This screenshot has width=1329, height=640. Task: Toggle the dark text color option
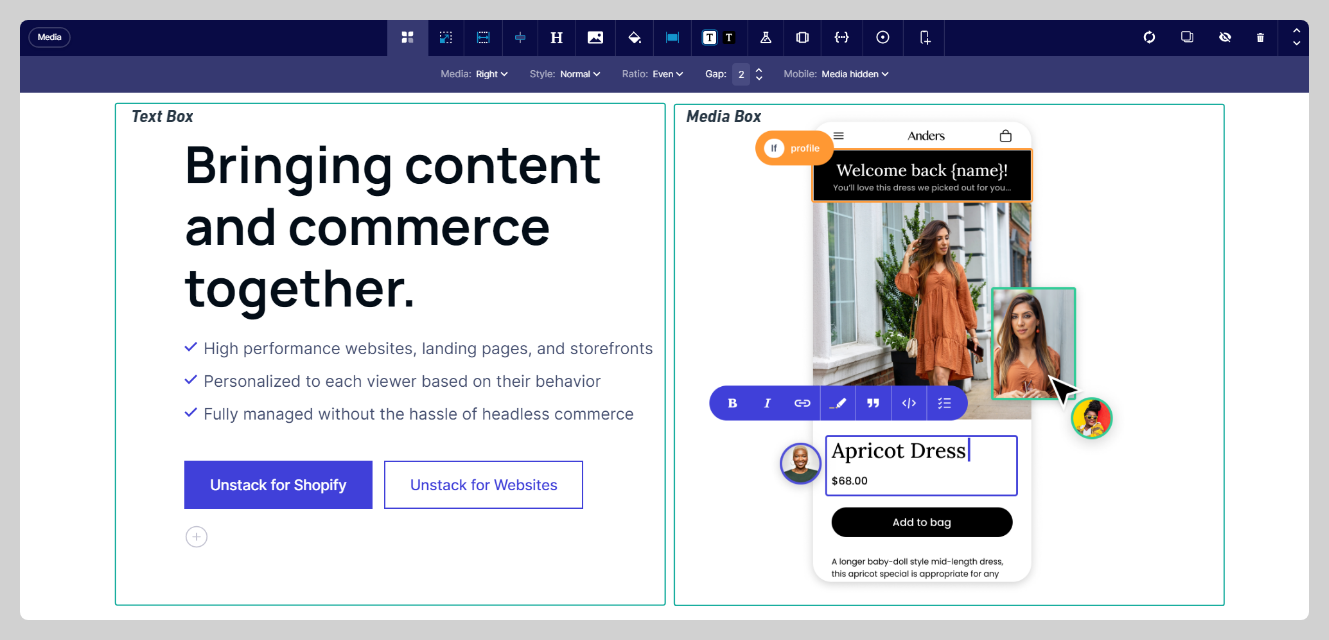click(x=729, y=38)
